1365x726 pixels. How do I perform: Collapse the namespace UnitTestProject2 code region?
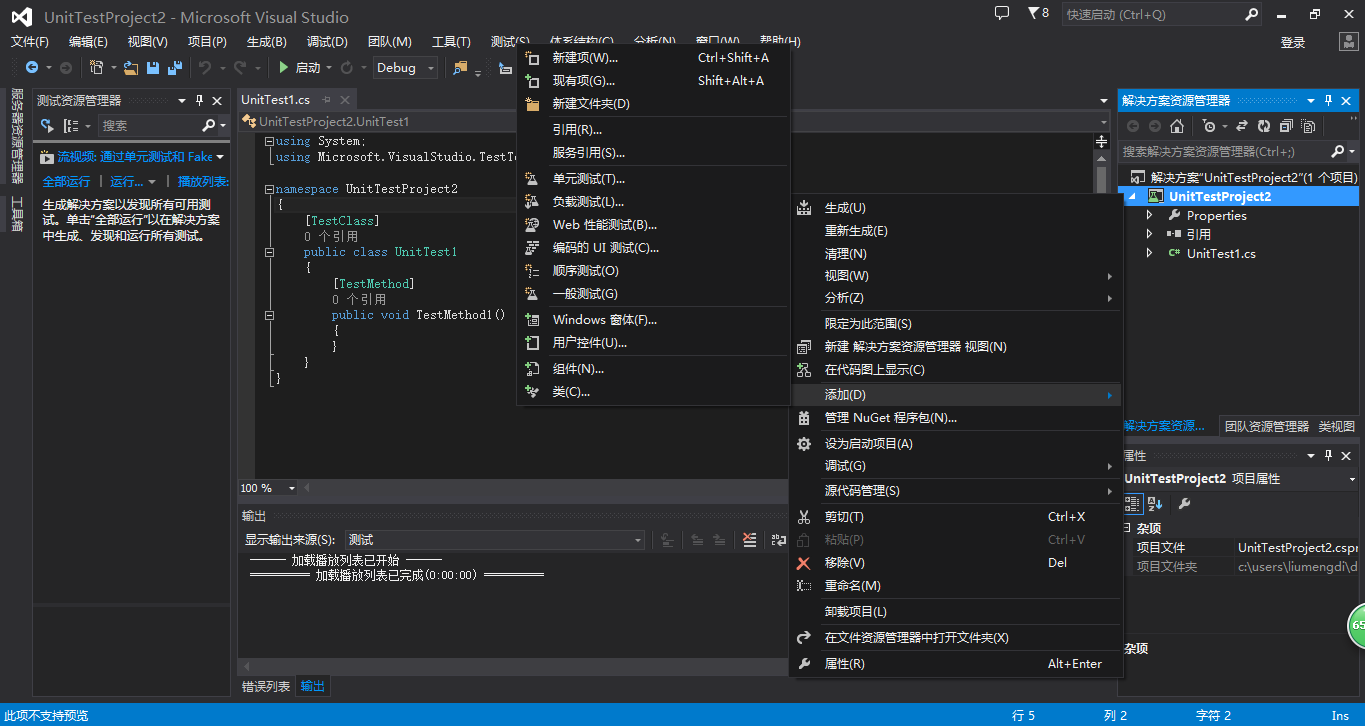click(270, 189)
